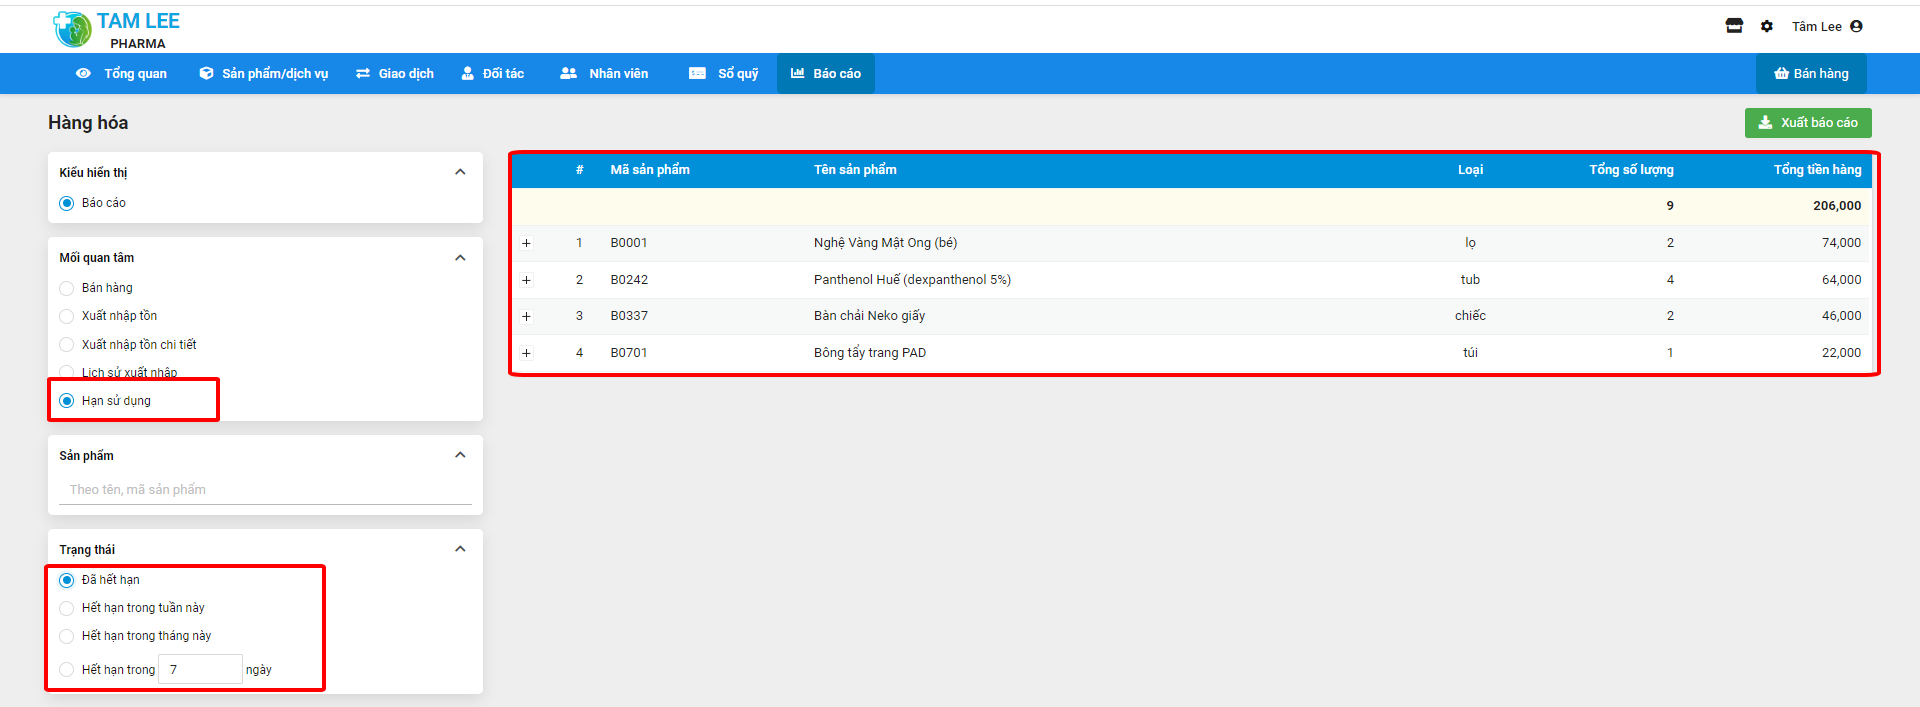The width and height of the screenshot is (1920, 707).
Task: Select Lịch sử xuất nhập radio
Action: coord(67,372)
